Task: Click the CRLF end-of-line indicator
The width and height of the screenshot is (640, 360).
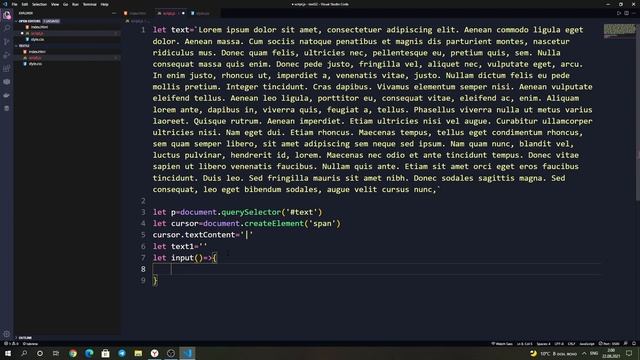Action: click(x=571, y=344)
